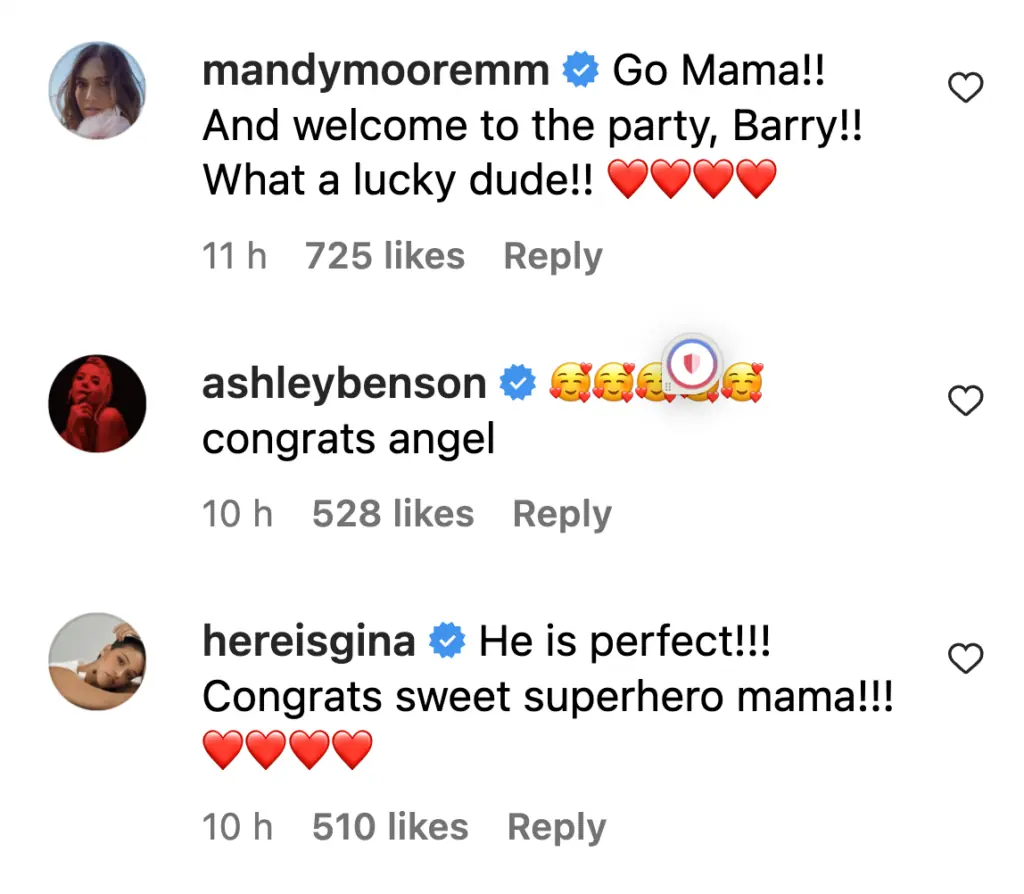Click the red shield overlay icon
The height and width of the screenshot is (894, 1024).
693,366
